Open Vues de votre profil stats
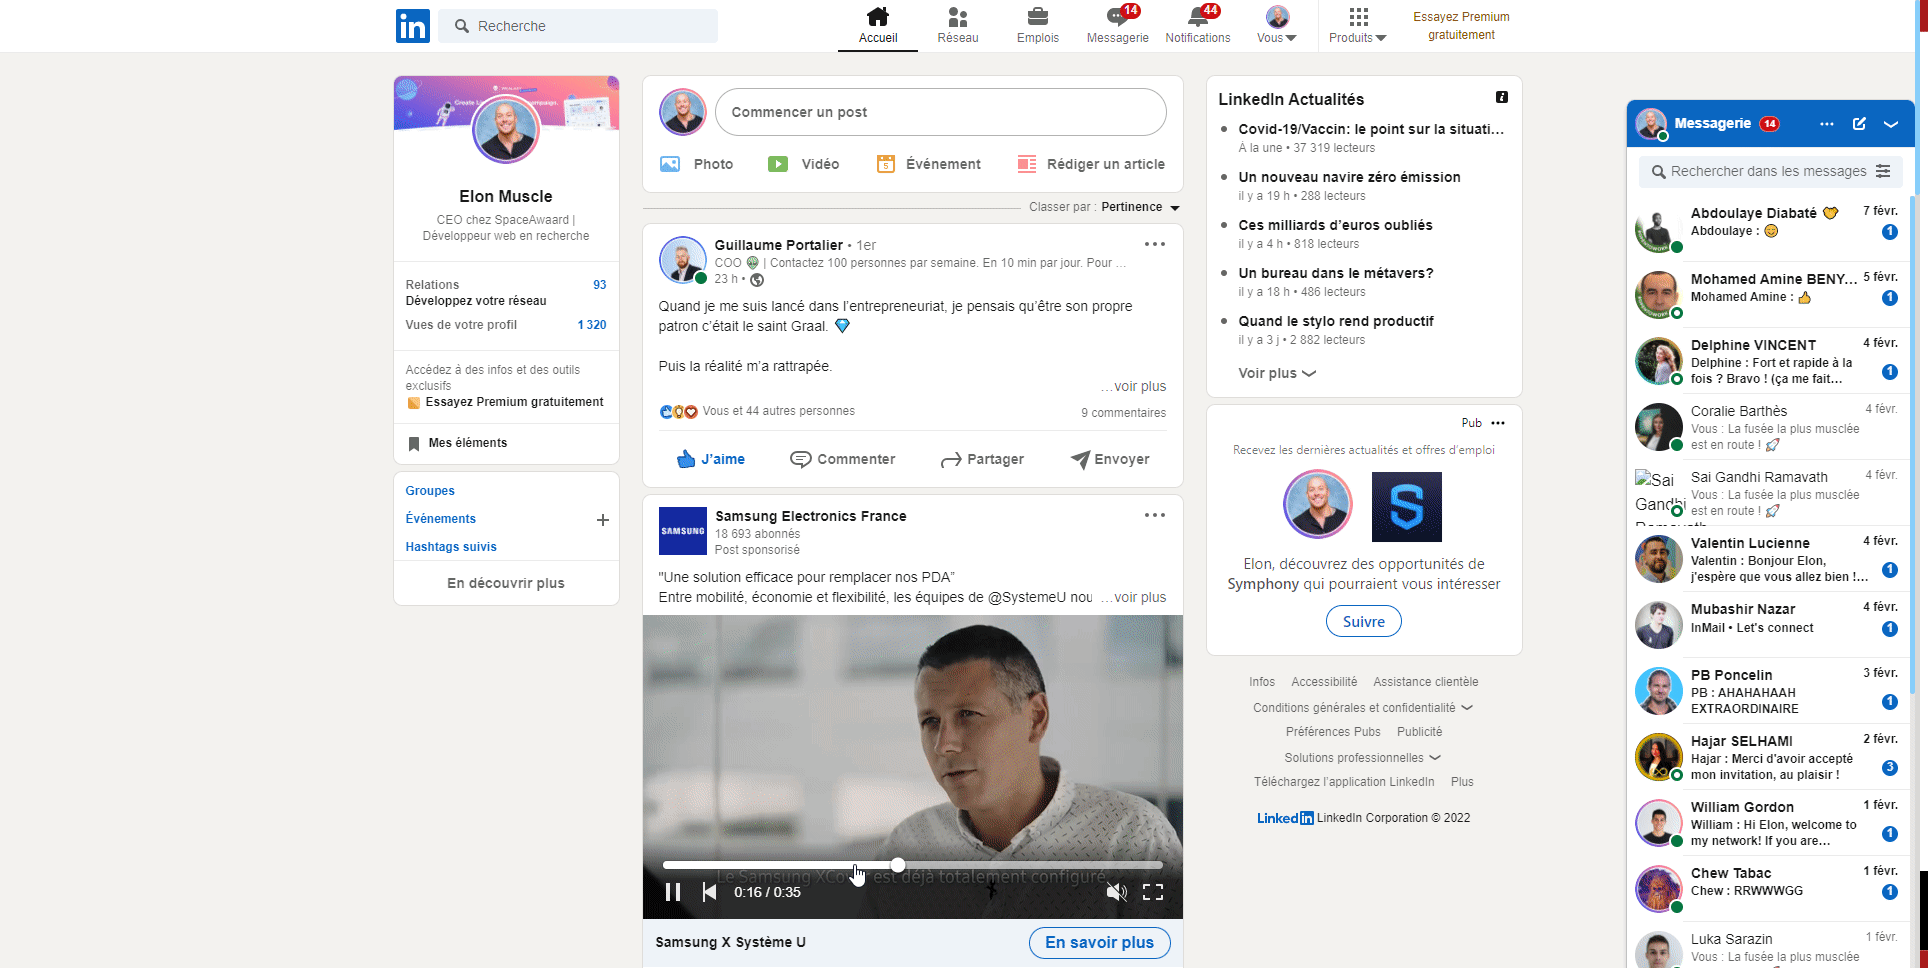Screen dimensions: 1928x968 click(506, 325)
